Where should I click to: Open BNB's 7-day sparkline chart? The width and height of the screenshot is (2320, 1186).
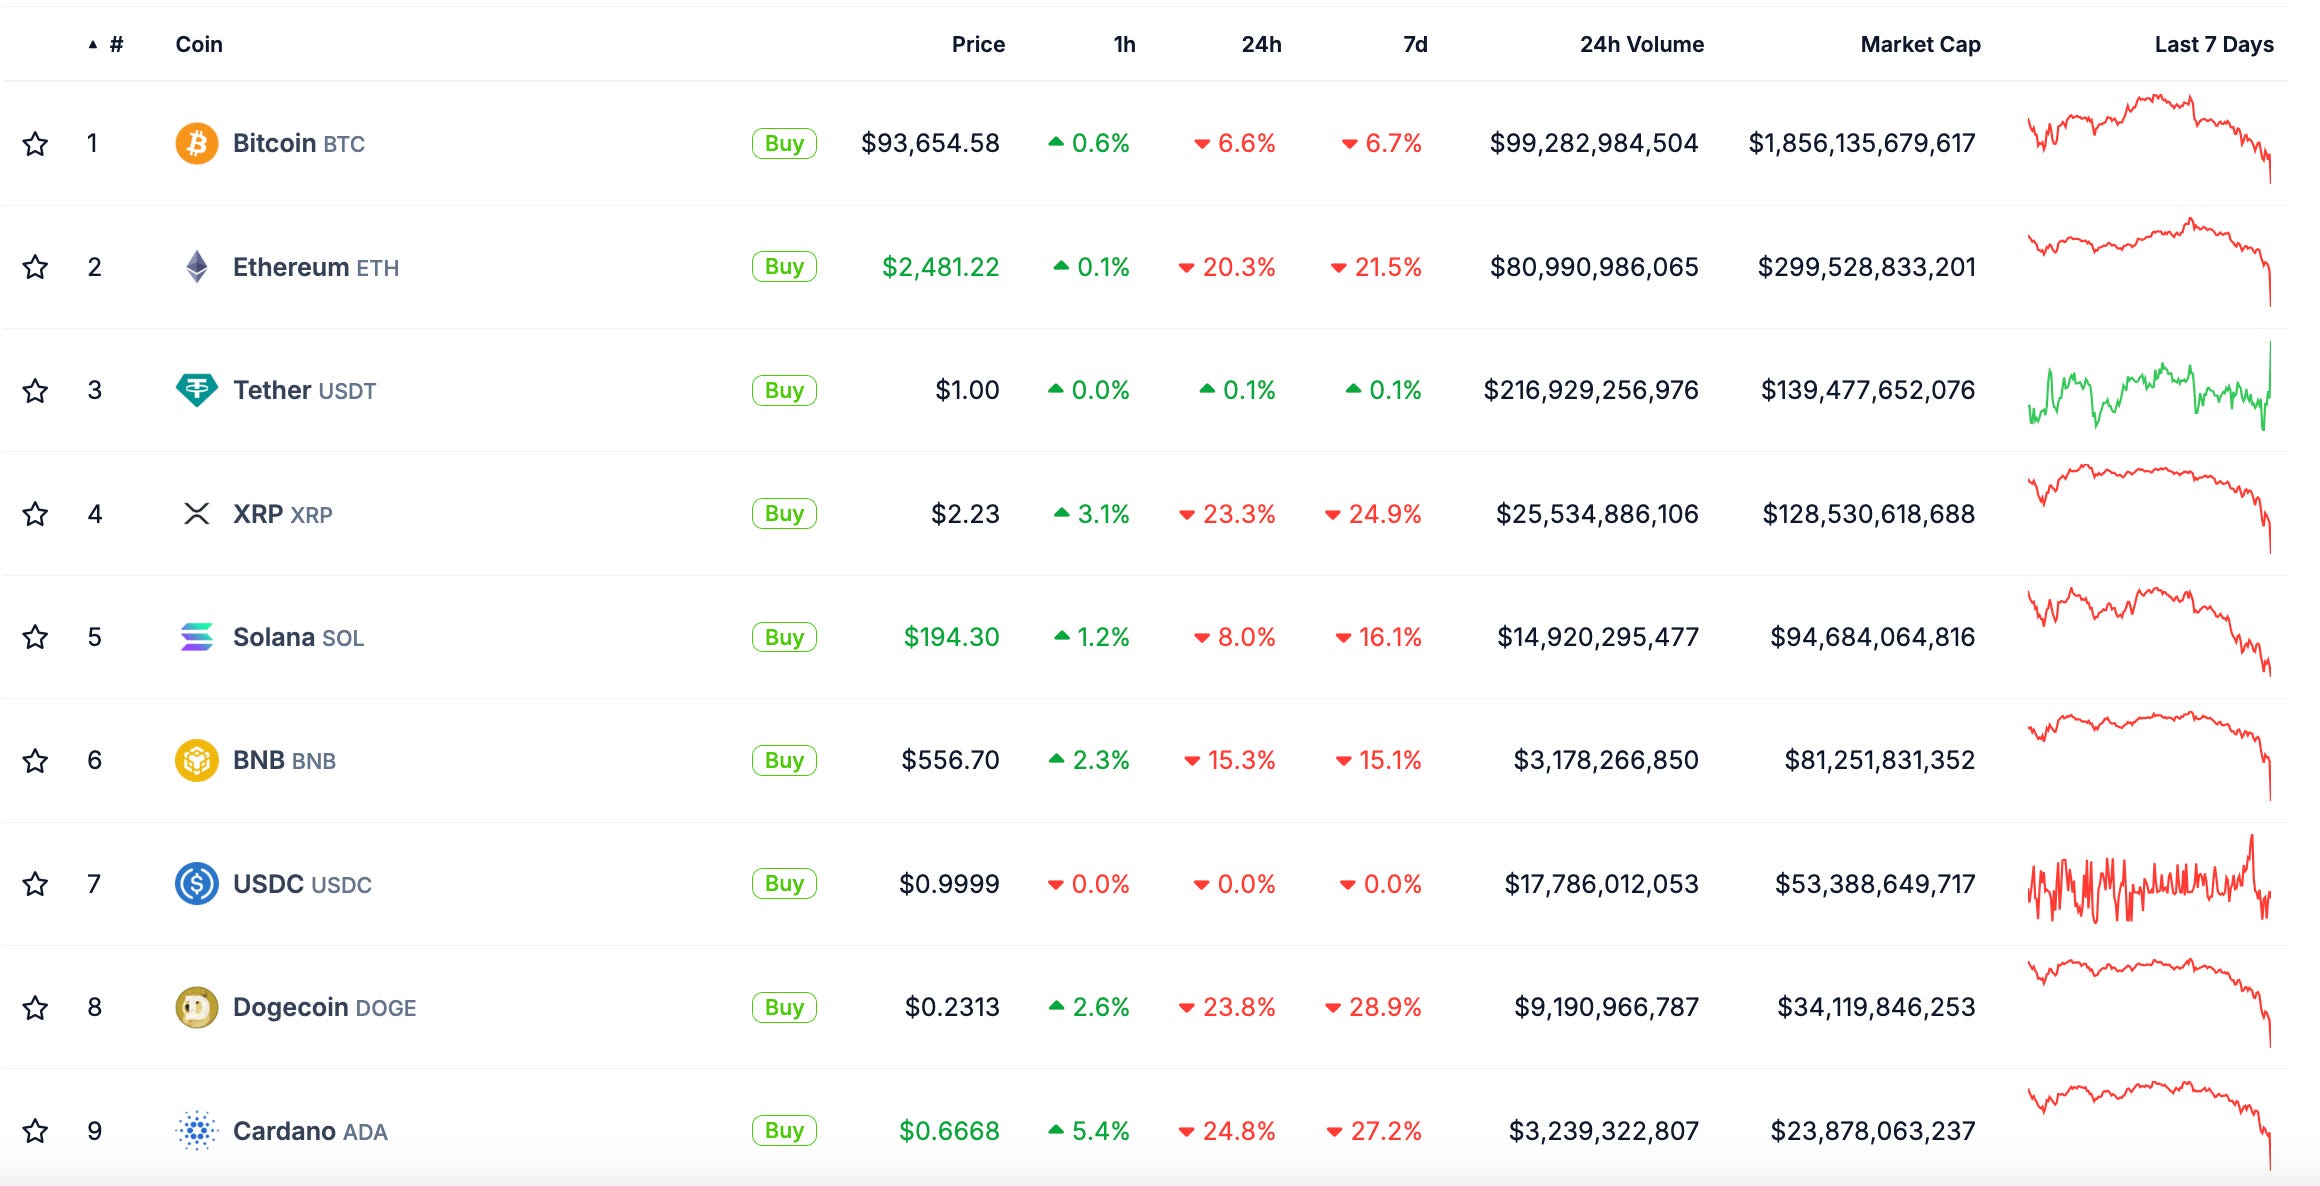point(2149,756)
